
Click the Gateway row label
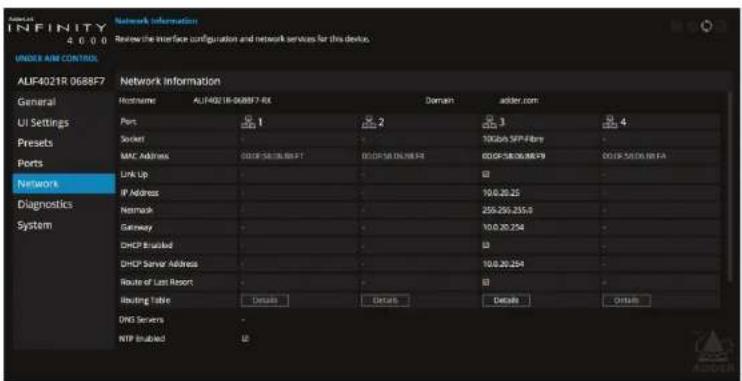pos(136,228)
